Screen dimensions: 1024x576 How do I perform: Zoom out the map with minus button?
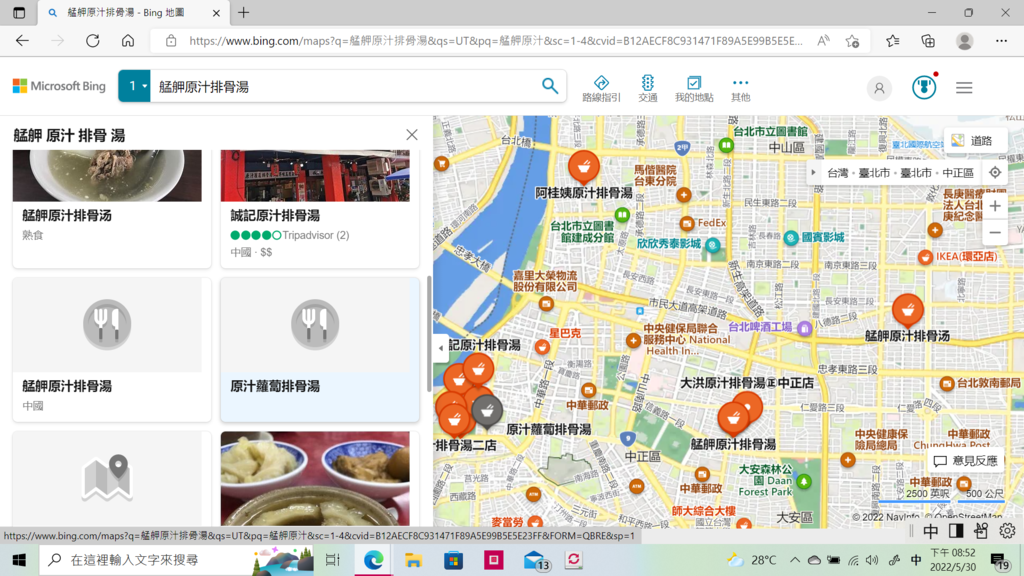(995, 232)
